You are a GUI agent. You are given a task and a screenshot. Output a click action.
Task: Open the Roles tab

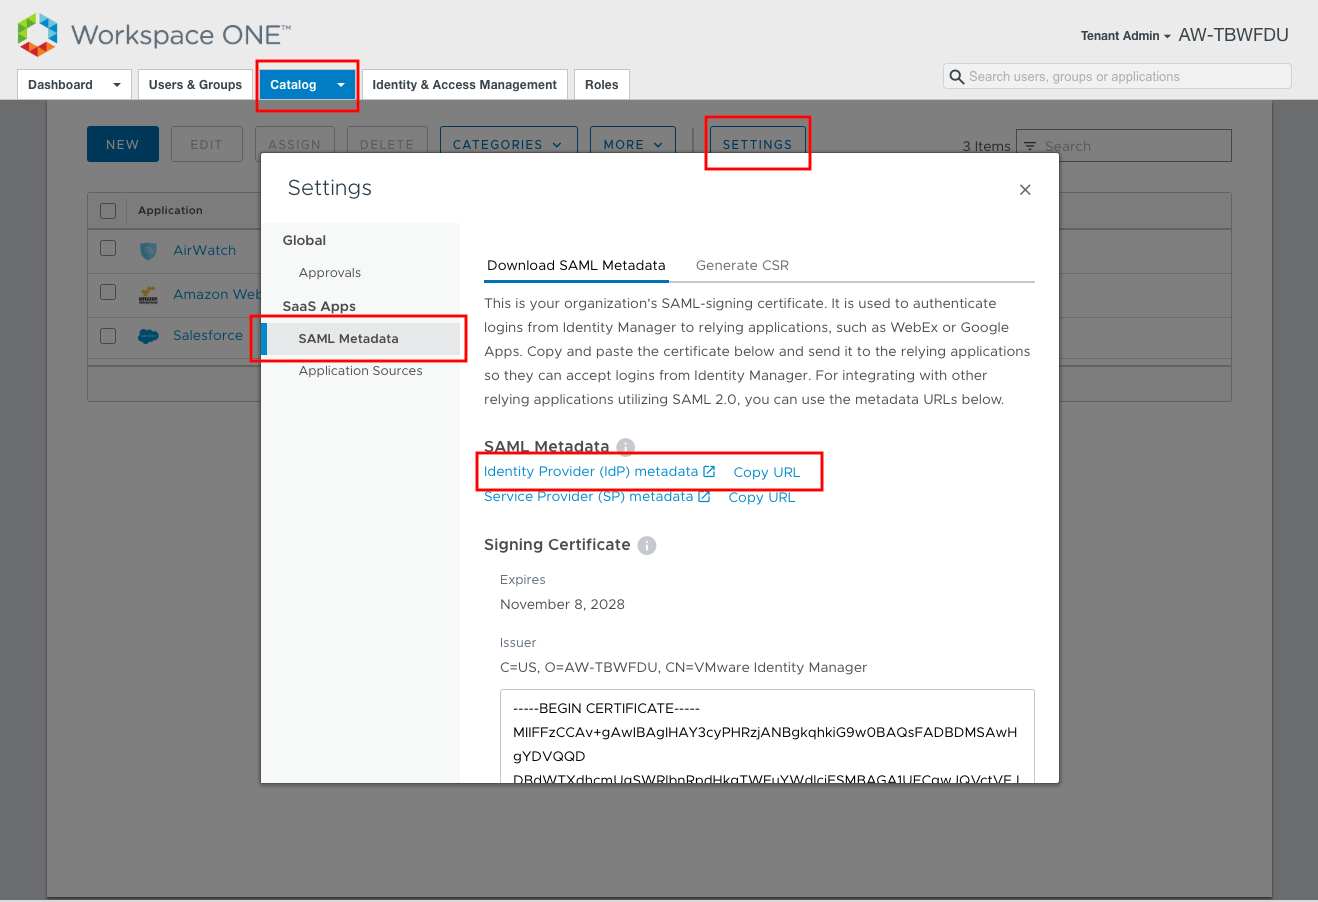pyautogui.click(x=601, y=85)
